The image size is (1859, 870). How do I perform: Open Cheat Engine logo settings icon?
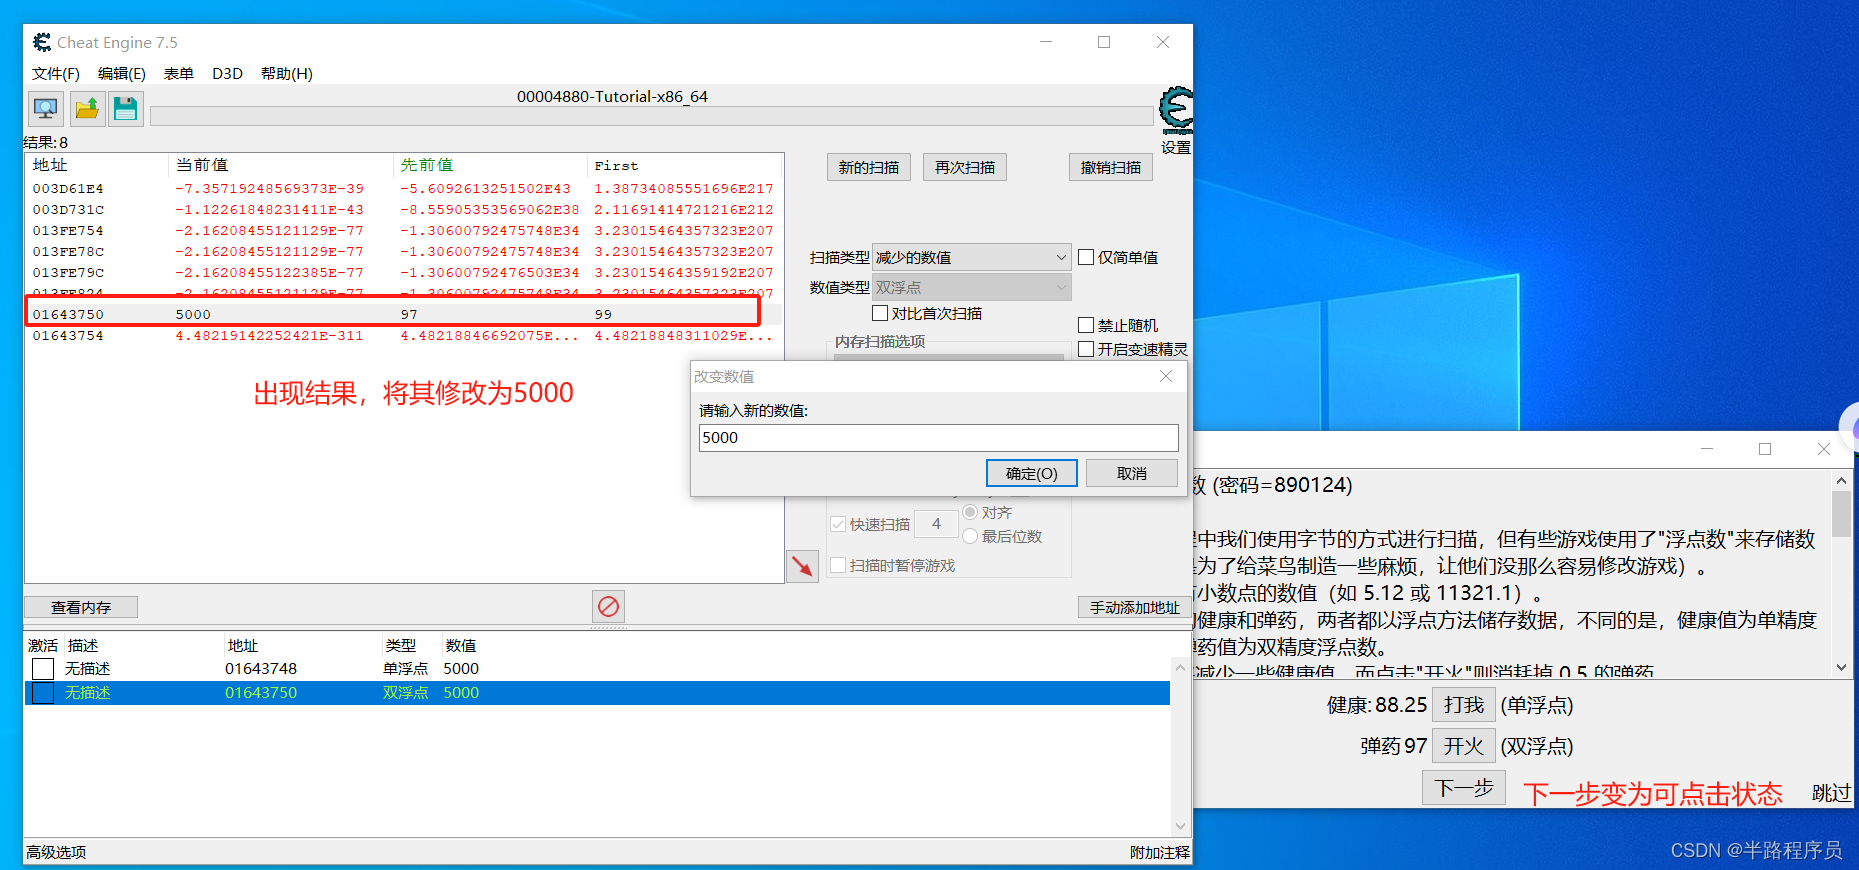coord(1176,111)
